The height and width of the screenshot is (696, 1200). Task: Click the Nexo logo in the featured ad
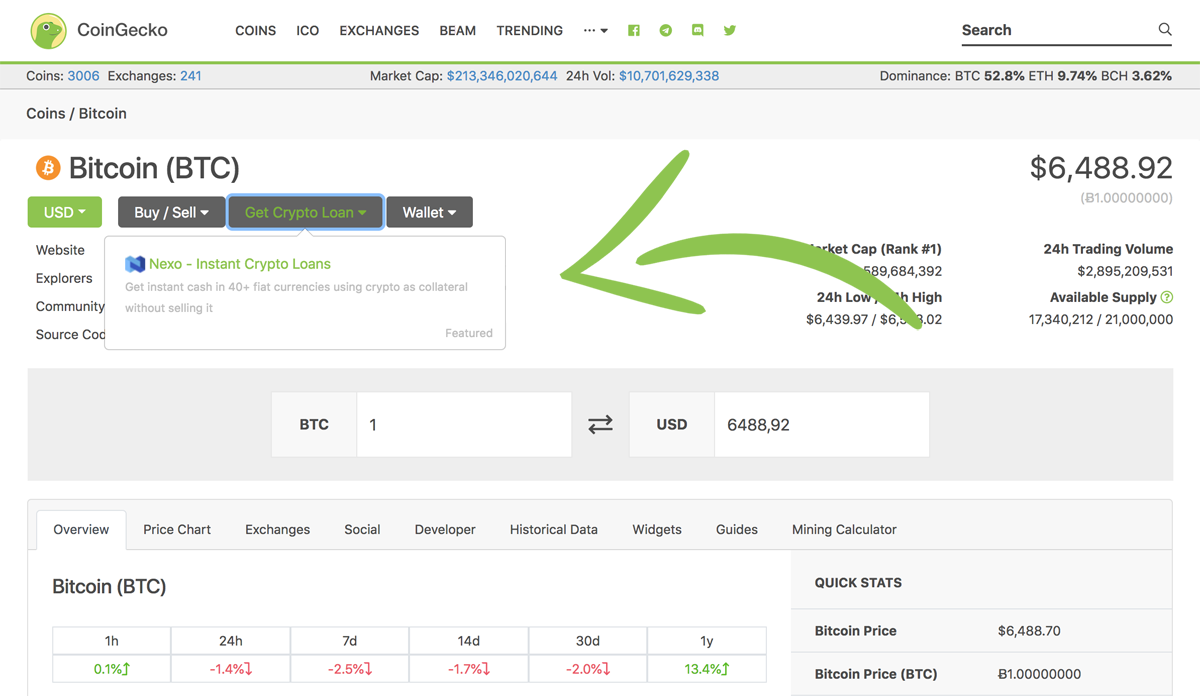[134, 264]
